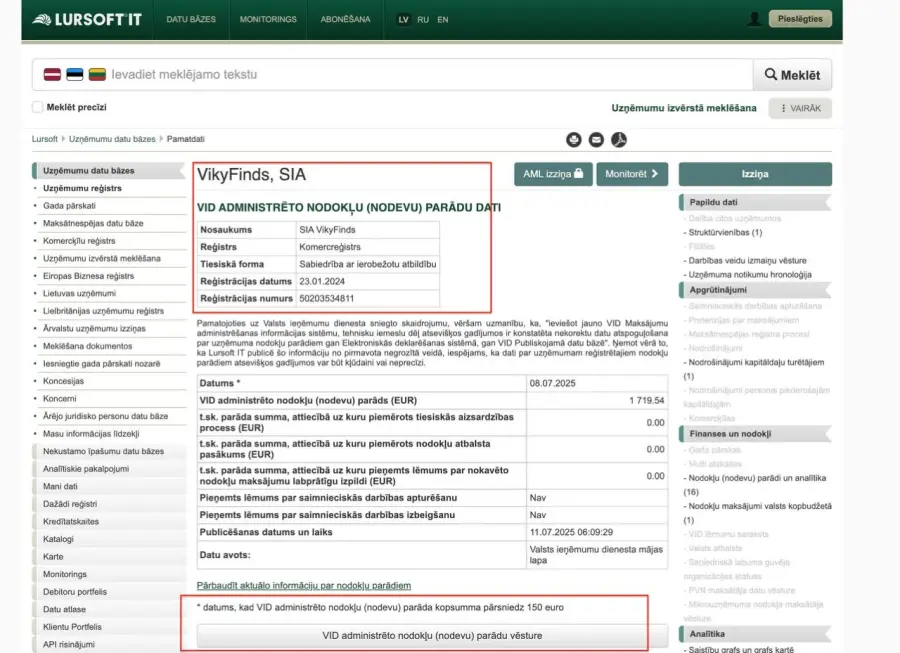Click the Monitorēt button

point(632,174)
